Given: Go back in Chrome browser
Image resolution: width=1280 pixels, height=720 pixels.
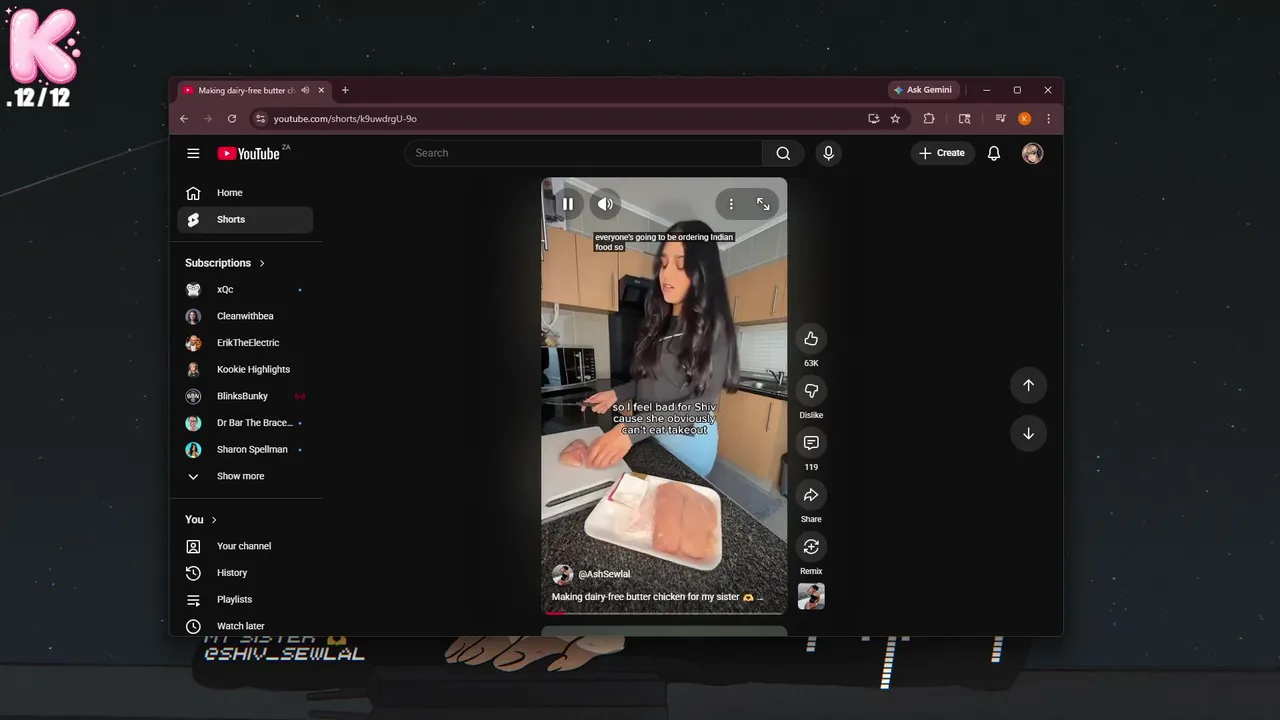Looking at the screenshot, I should click(184, 118).
